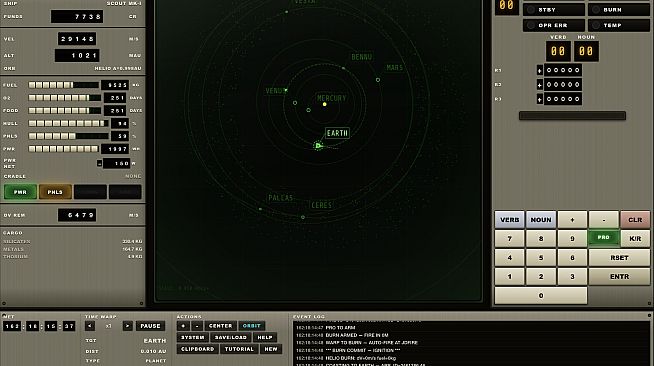Click keypad digit 4

509,258
